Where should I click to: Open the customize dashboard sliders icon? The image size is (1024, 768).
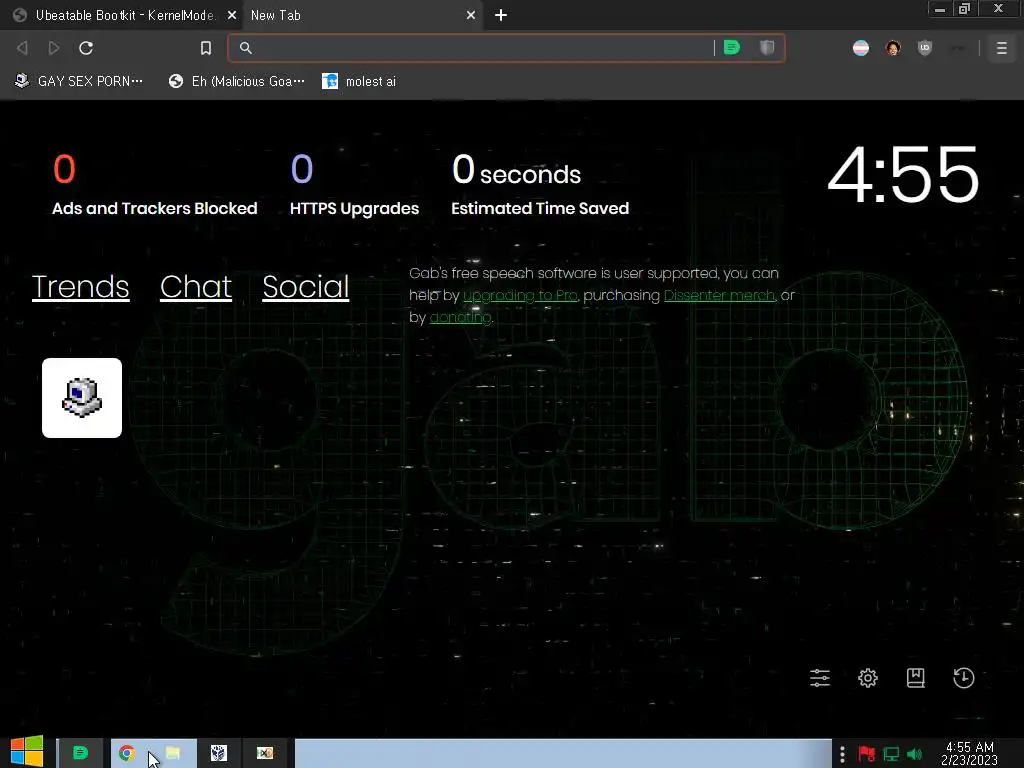click(x=820, y=678)
